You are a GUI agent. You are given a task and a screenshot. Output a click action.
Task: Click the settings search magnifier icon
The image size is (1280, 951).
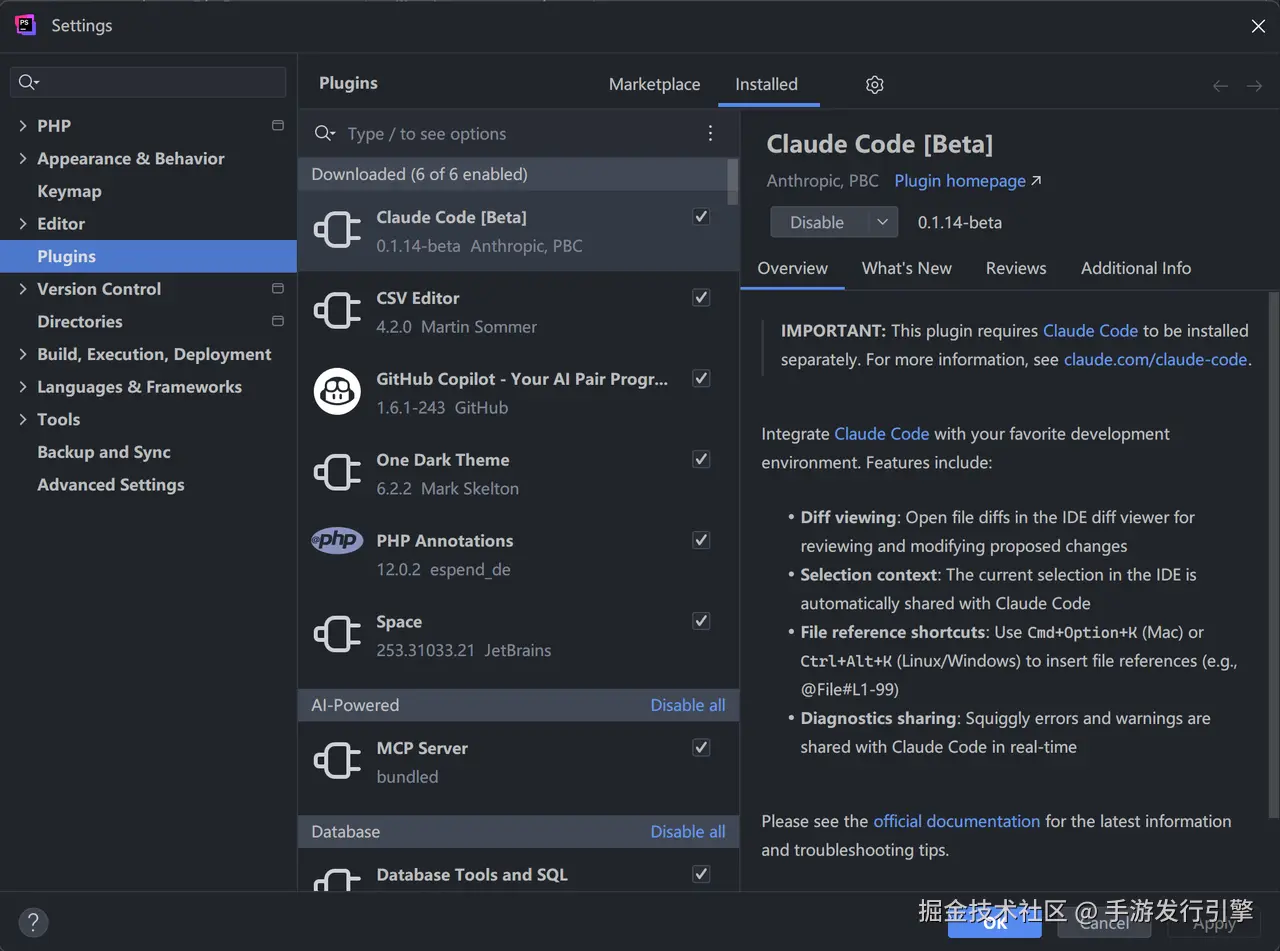click(x=29, y=82)
